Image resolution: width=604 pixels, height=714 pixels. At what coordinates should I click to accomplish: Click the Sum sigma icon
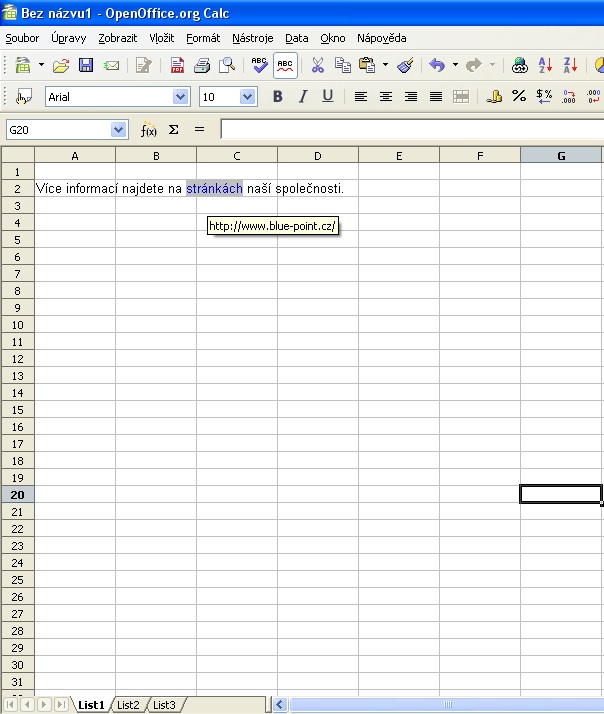[x=173, y=130]
